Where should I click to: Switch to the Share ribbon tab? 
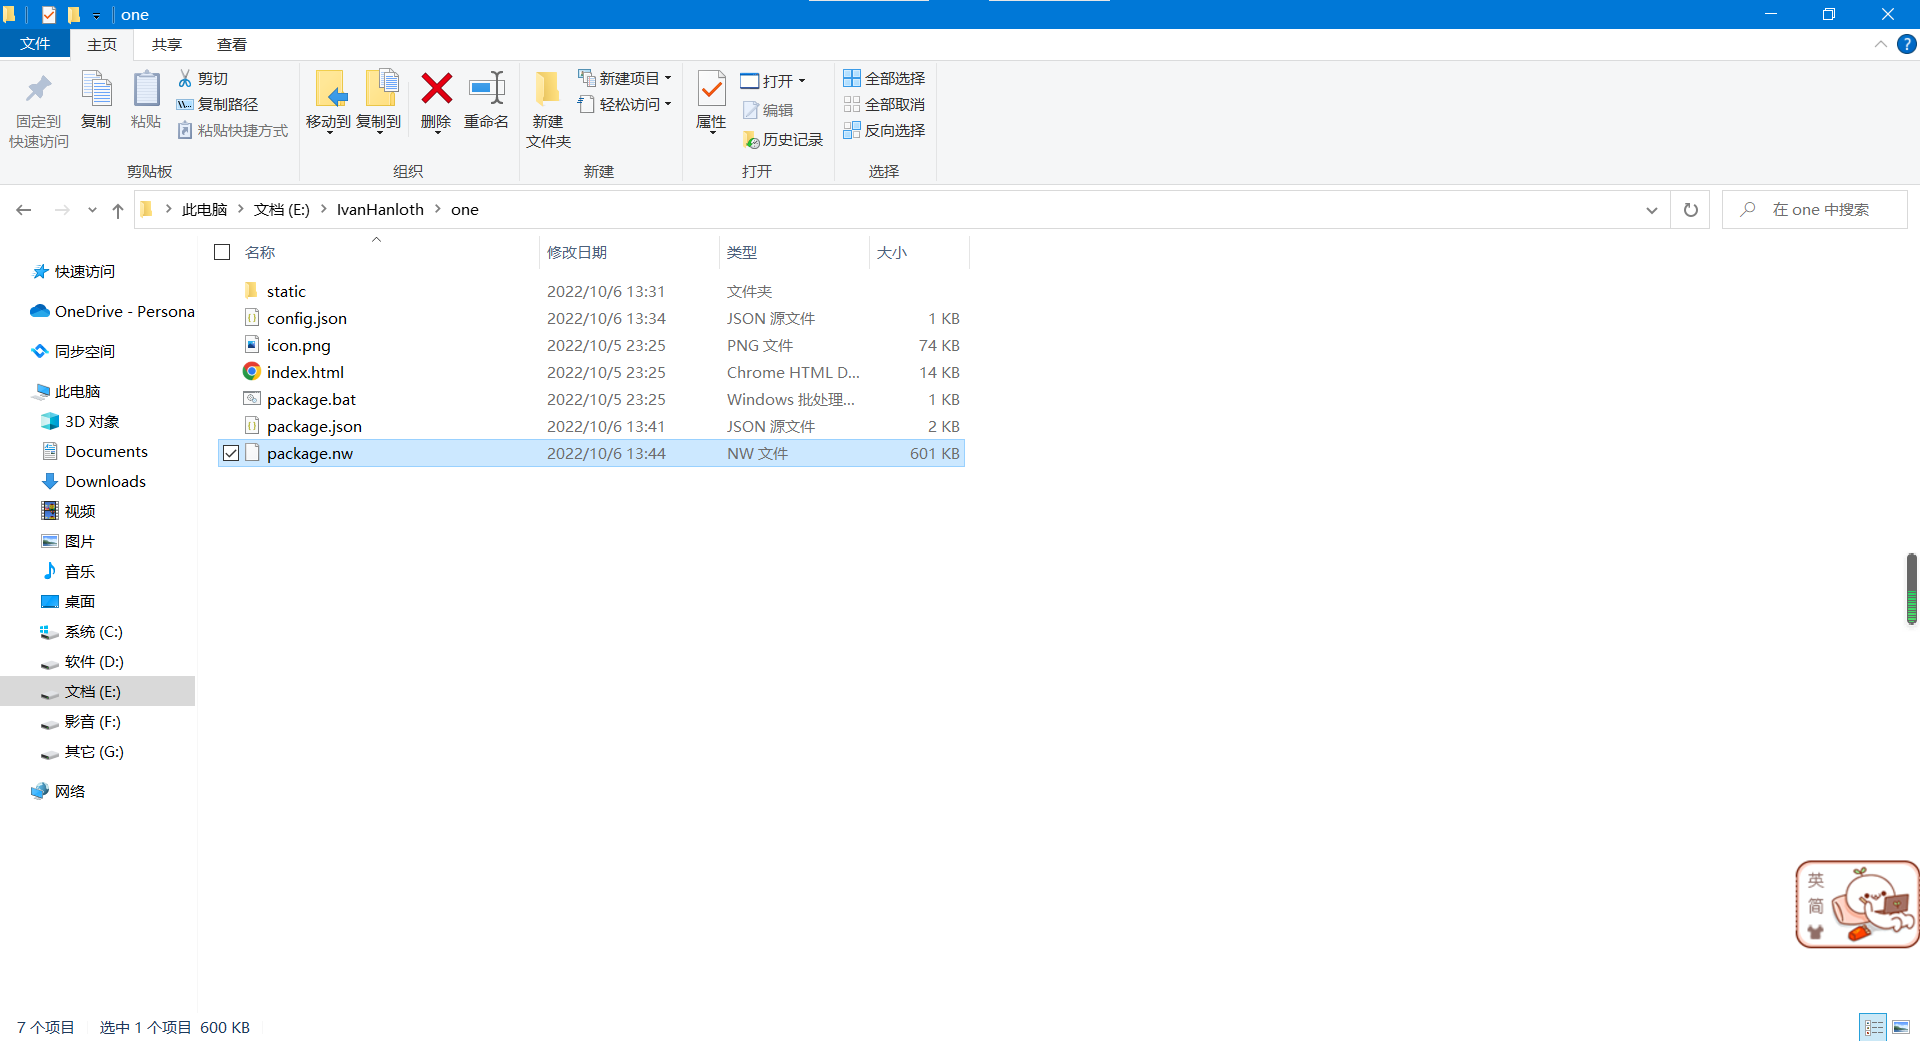[167, 45]
